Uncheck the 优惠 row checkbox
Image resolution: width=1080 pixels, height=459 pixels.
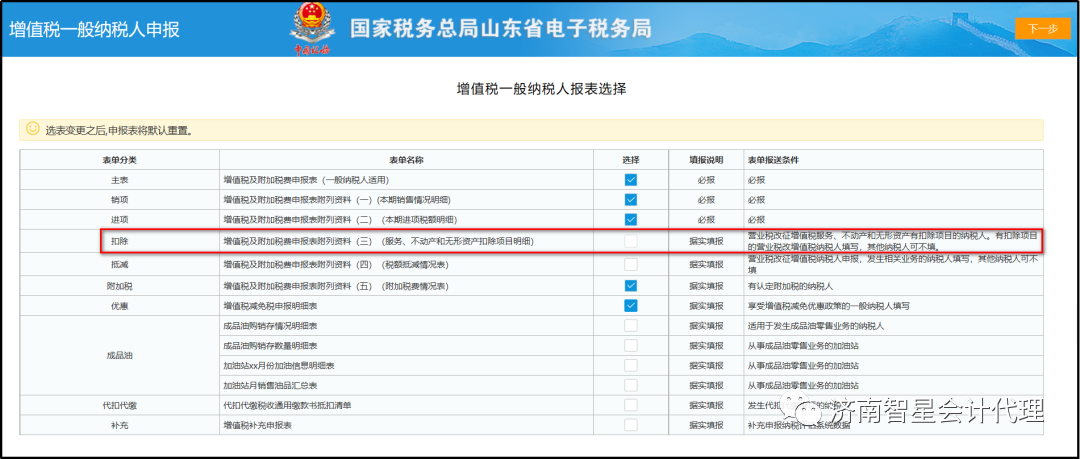pos(631,305)
